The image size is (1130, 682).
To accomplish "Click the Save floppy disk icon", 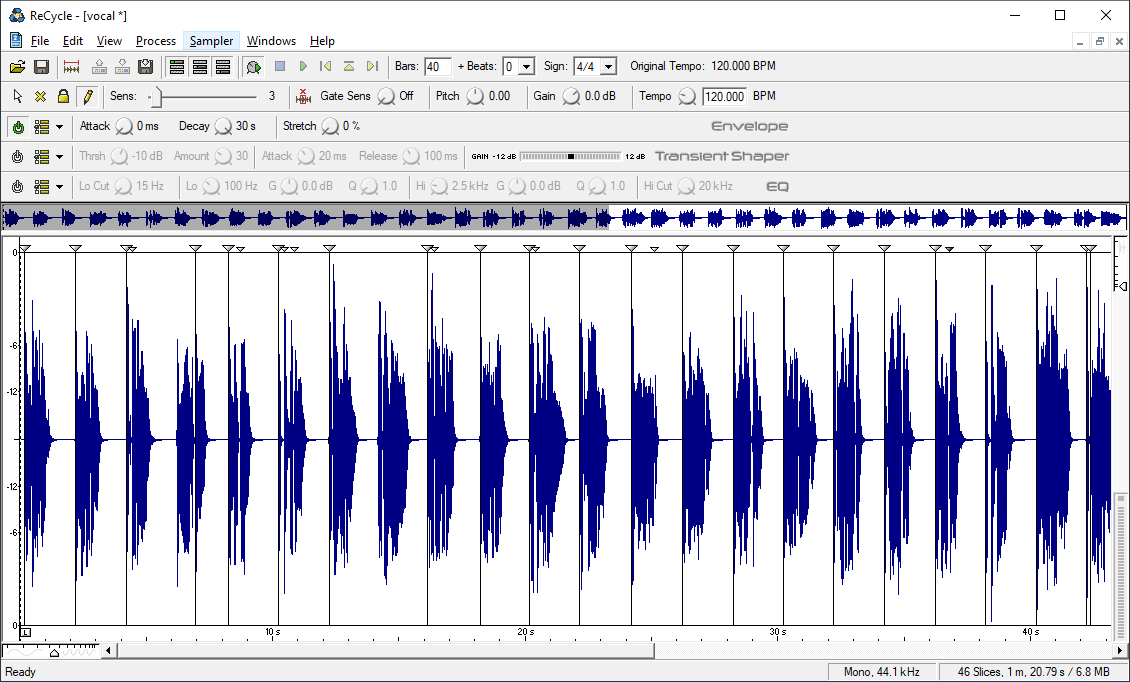I will click(41, 67).
